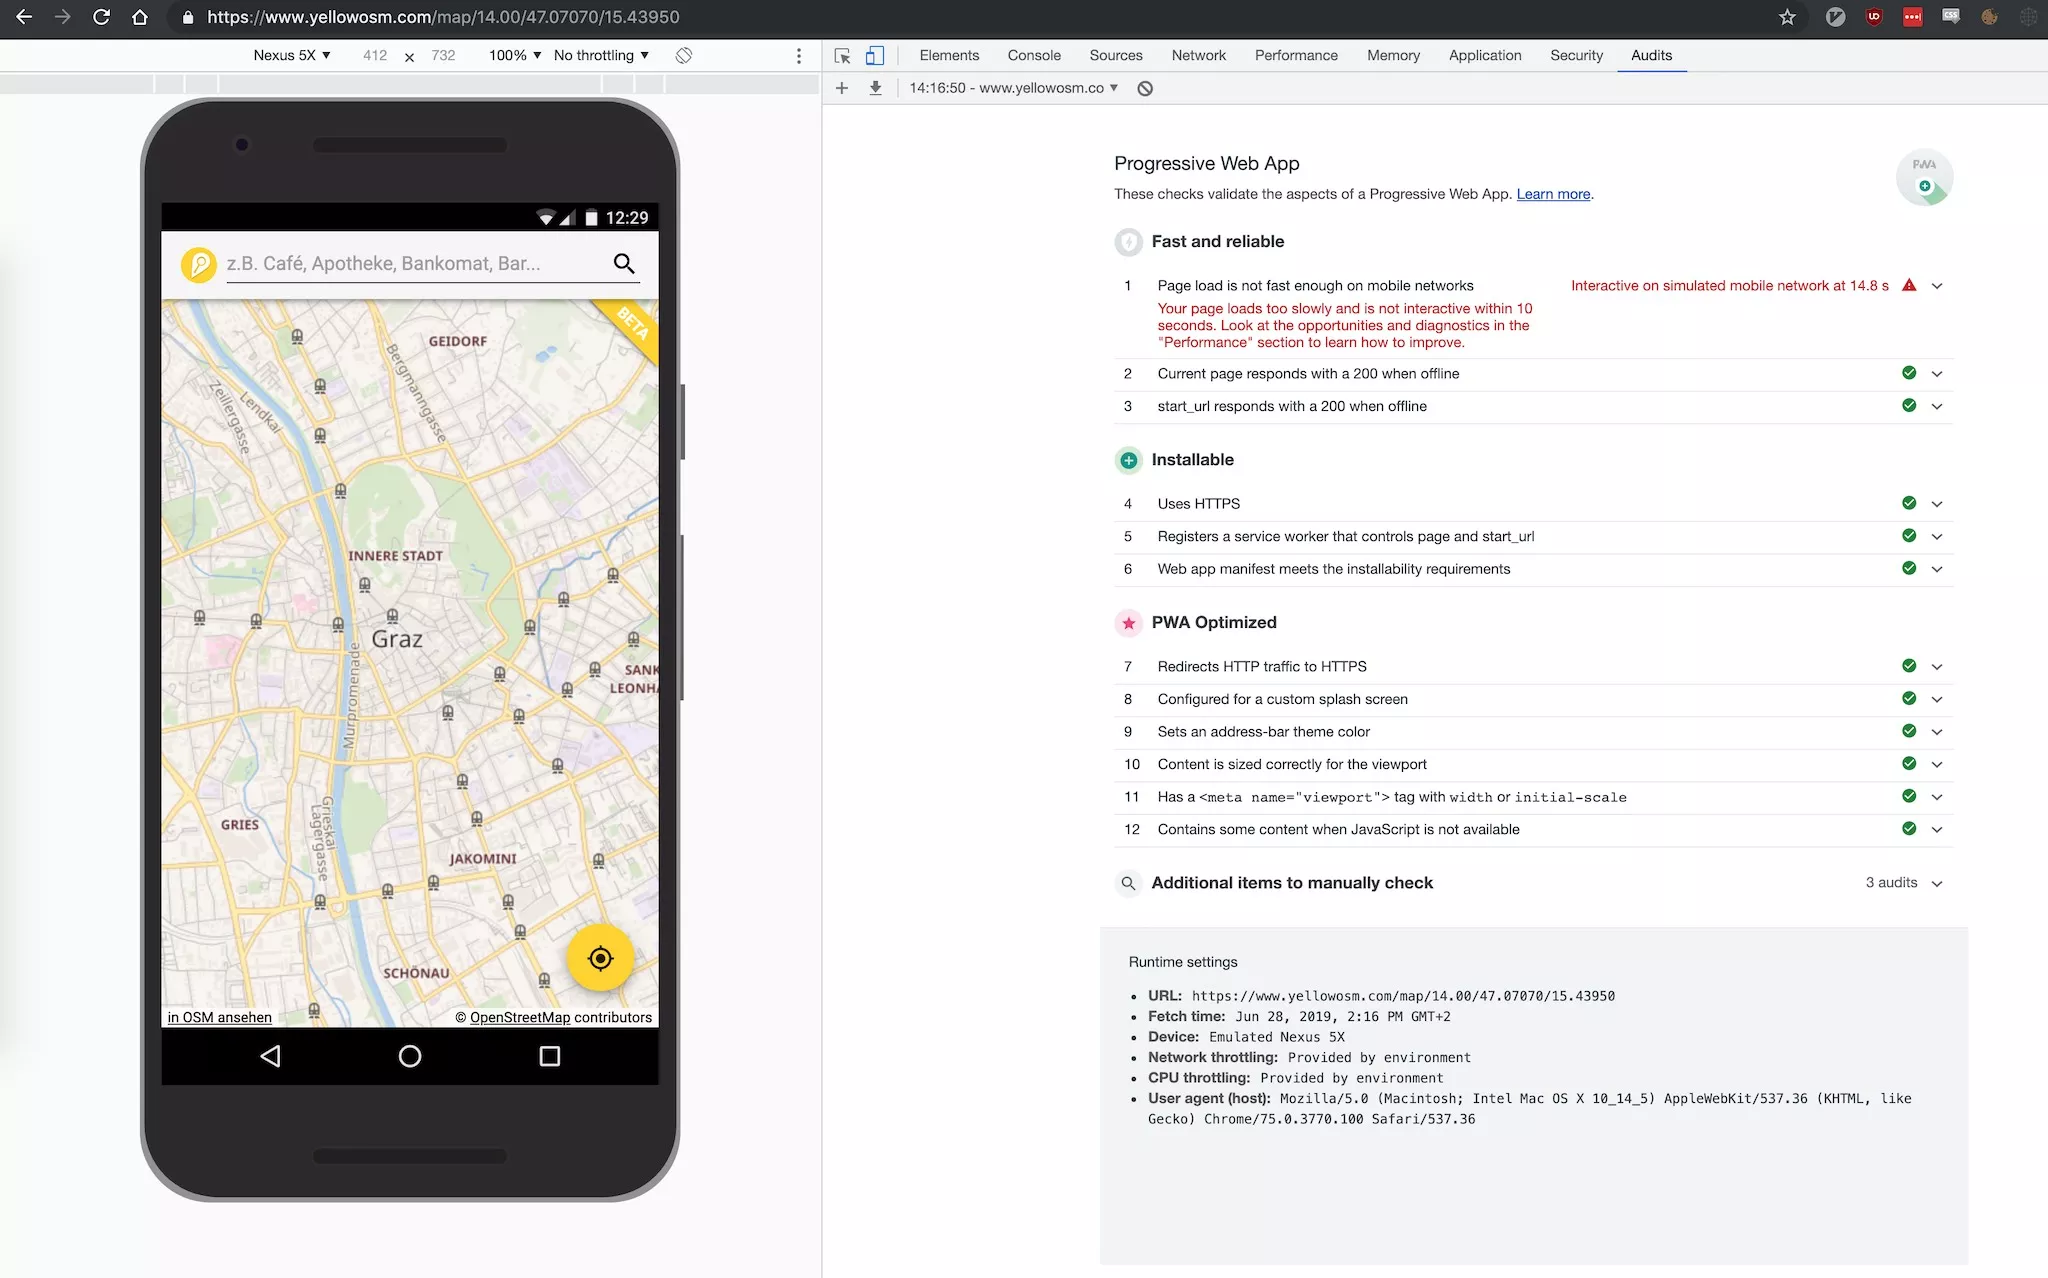The image size is (2048, 1278).
Task: Click the map search magnifier icon
Action: (x=624, y=264)
